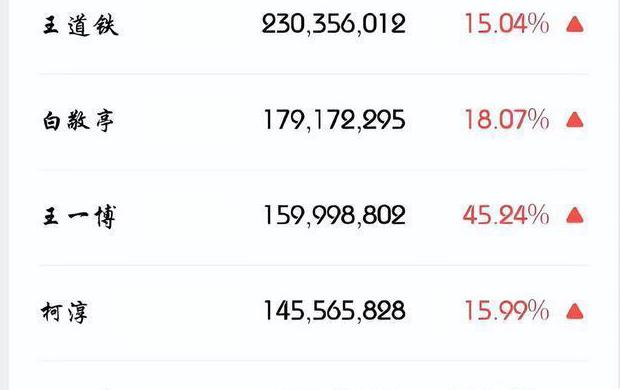The image size is (620, 390).
Task: Click the red up arrow beside 45.24%
Action: 575,216
